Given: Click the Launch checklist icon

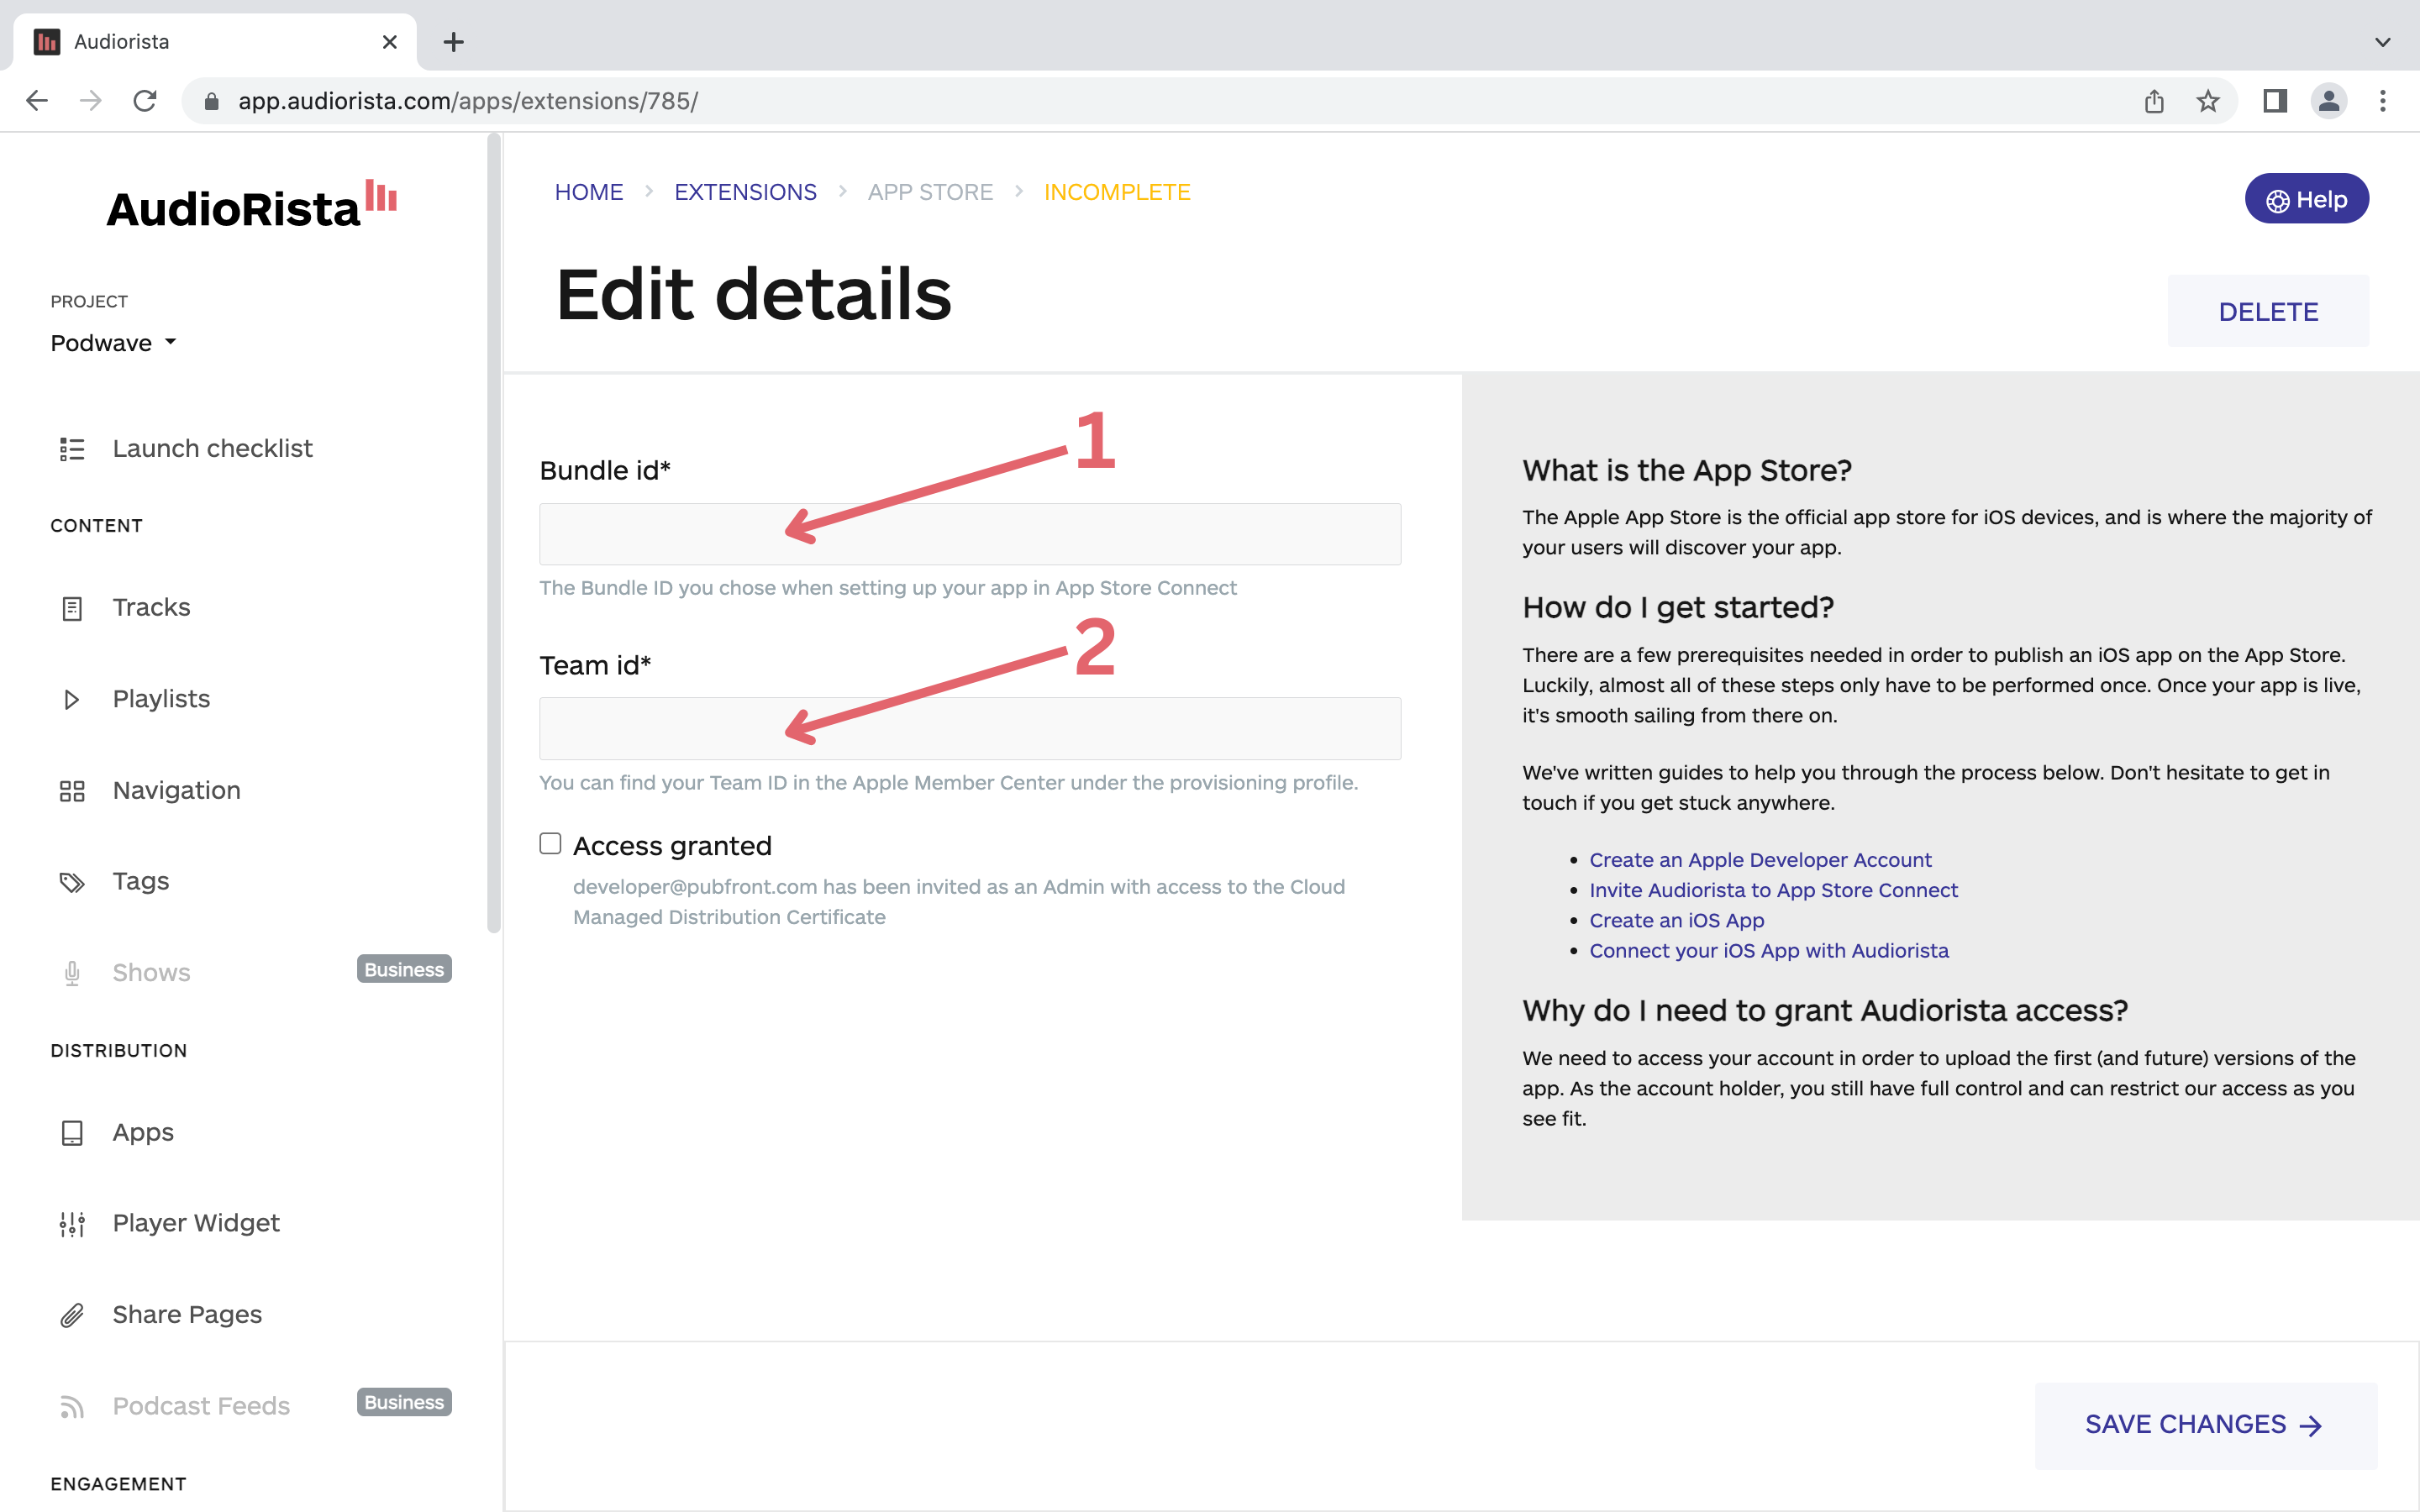Looking at the screenshot, I should (x=72, y=449).
